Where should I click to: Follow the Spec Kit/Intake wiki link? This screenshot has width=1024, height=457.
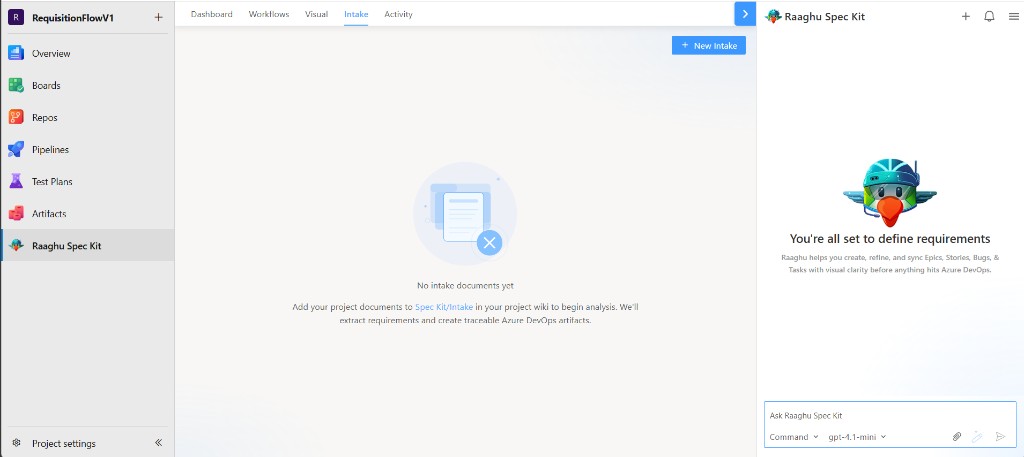(x=444, y=306)
